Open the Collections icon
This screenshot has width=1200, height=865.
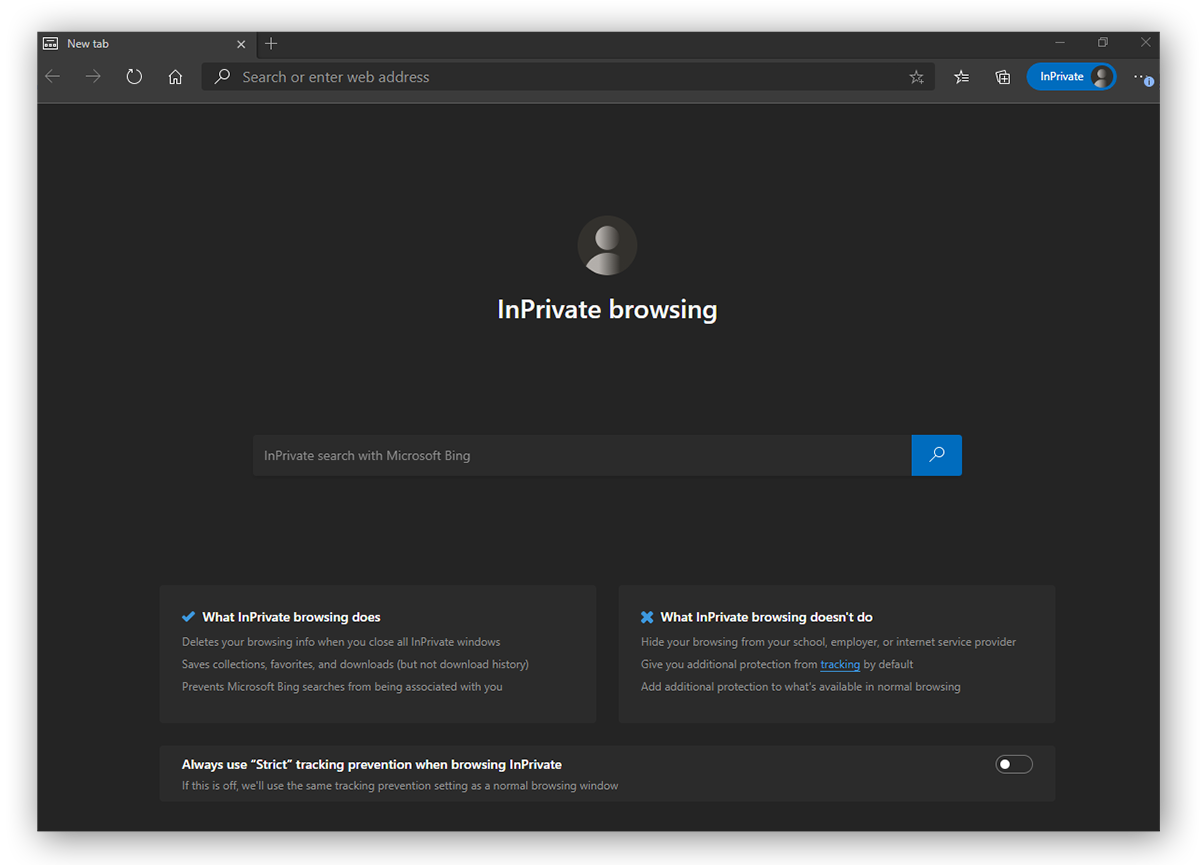(1002, 77)
